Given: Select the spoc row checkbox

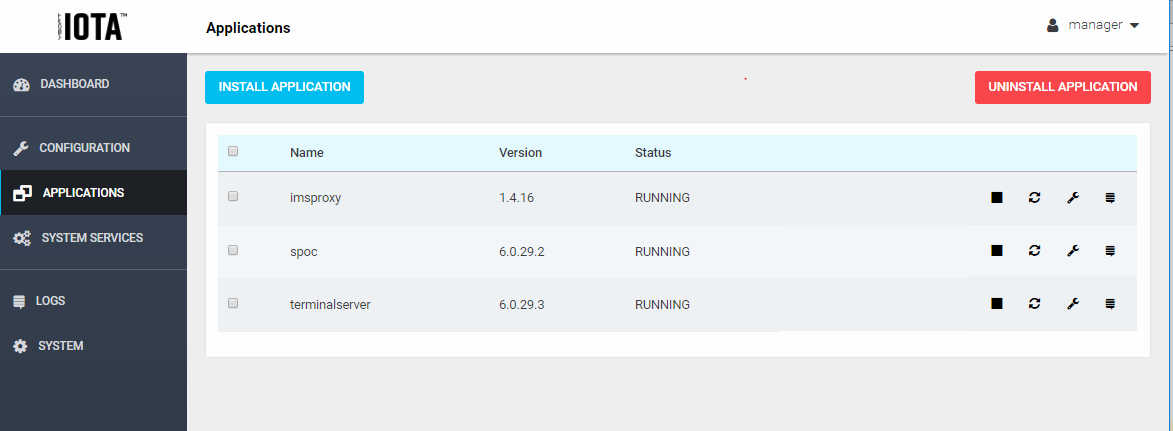Looking at the screenshot, I should (233, 250).
